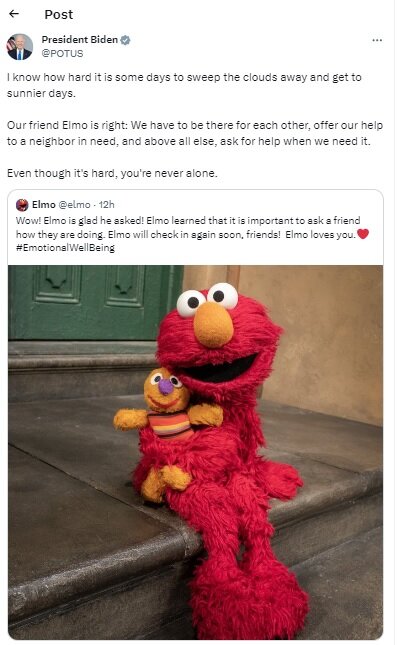397x645 pixels.
Task: Click the red heart emoji
Action: 363,234
